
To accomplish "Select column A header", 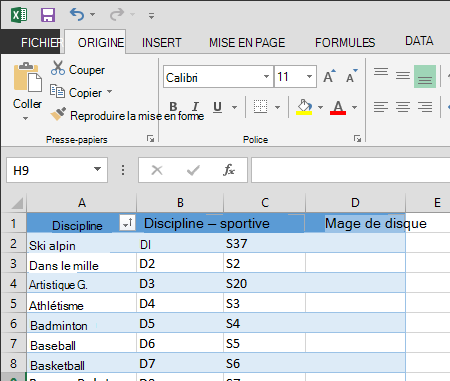I will [x=82, y=202].
